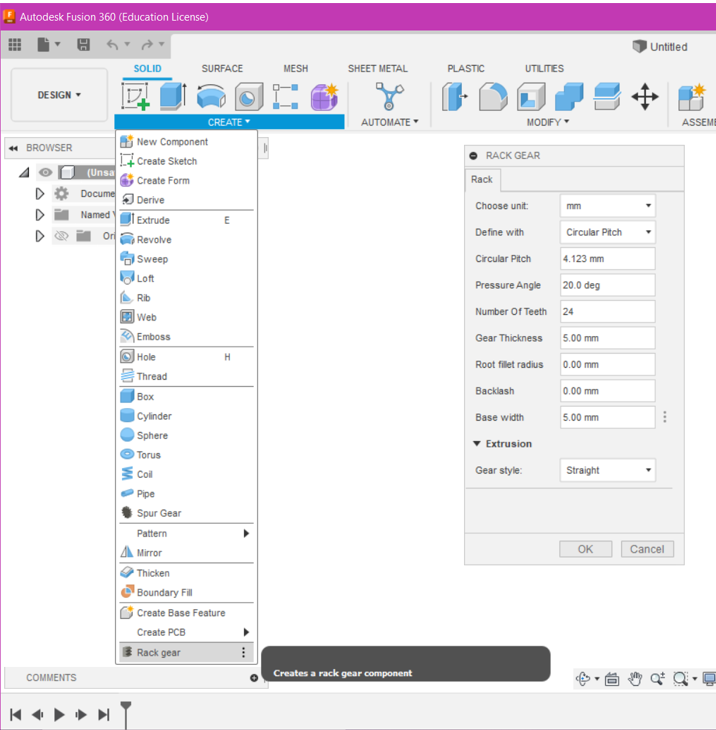The height and width of the screenshot is (730, 716).
Task: Switch to the Sheet Metal tab
Action: click(x=377, y=69)
